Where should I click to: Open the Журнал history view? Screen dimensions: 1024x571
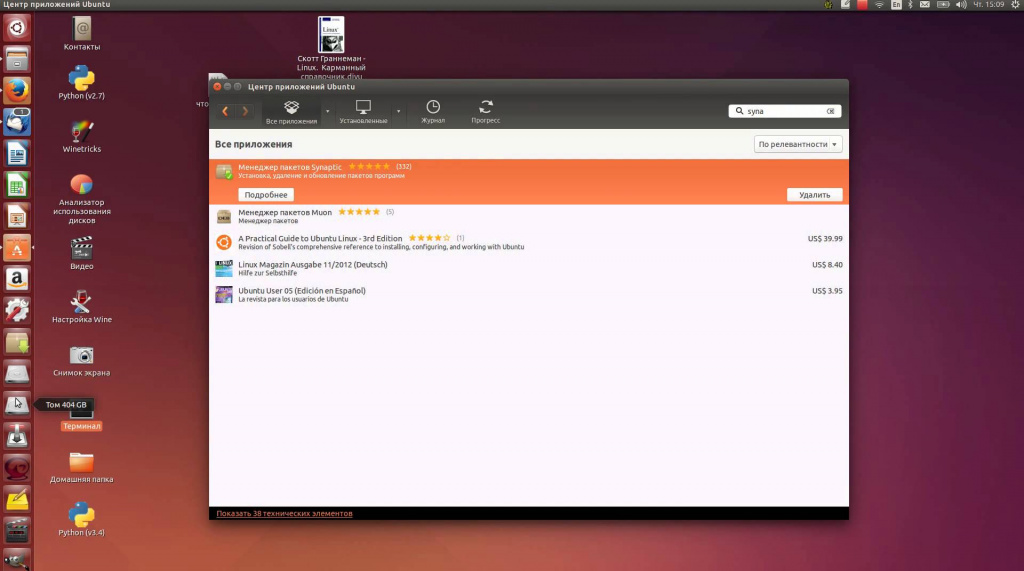point(433,112)
